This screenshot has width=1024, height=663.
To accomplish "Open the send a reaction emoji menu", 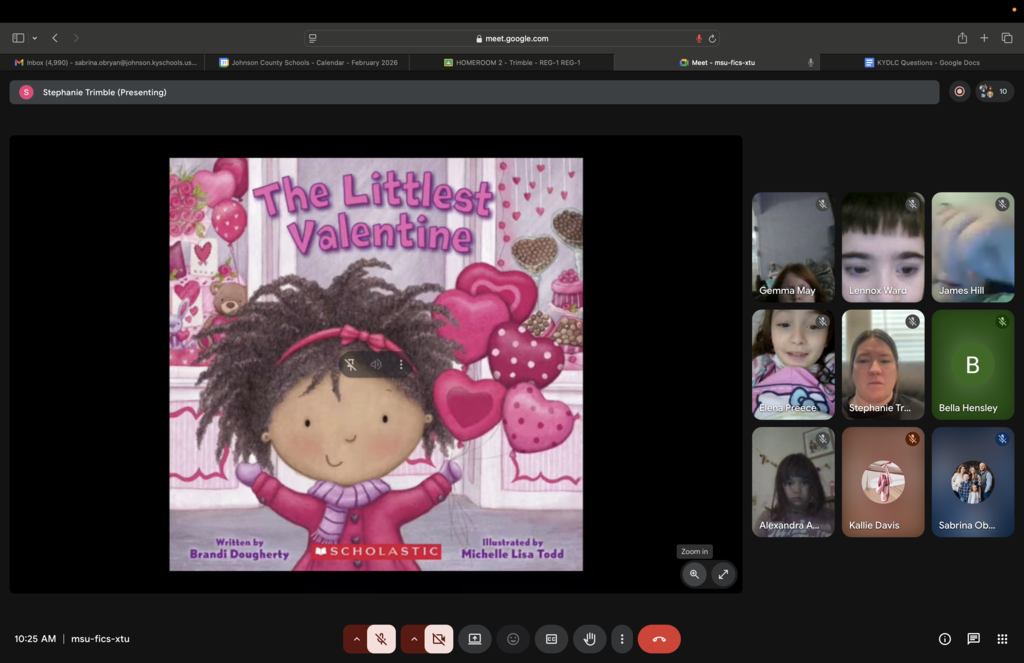I will 513,639.
